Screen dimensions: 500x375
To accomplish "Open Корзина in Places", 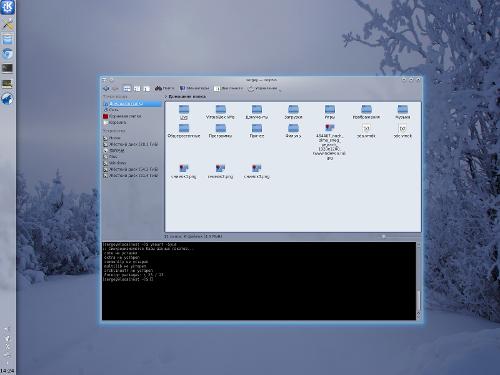I will [x=132, y=123].
